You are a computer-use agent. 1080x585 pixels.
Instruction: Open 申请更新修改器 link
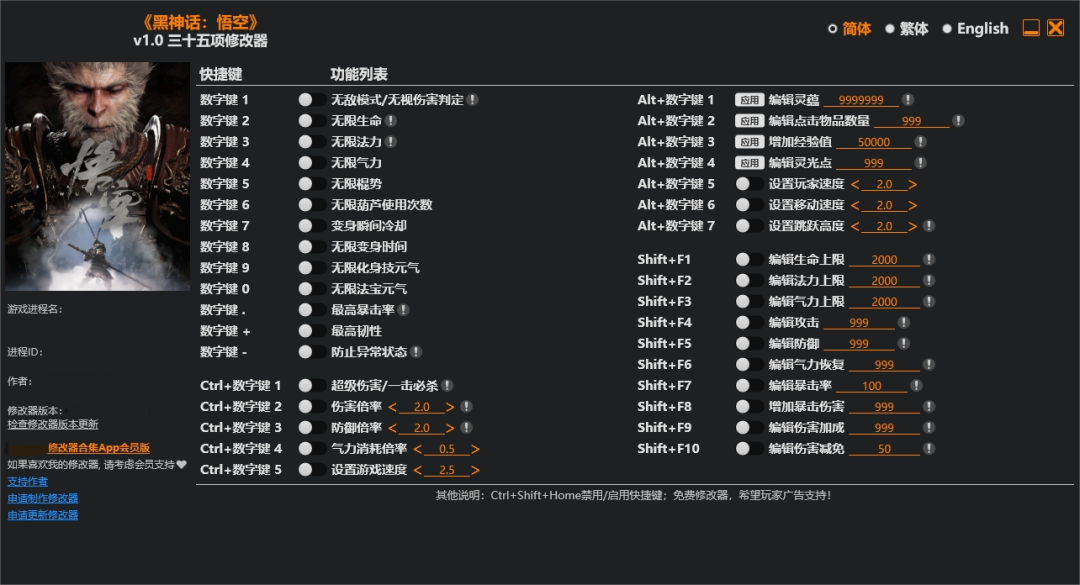[x=43, y=515]
